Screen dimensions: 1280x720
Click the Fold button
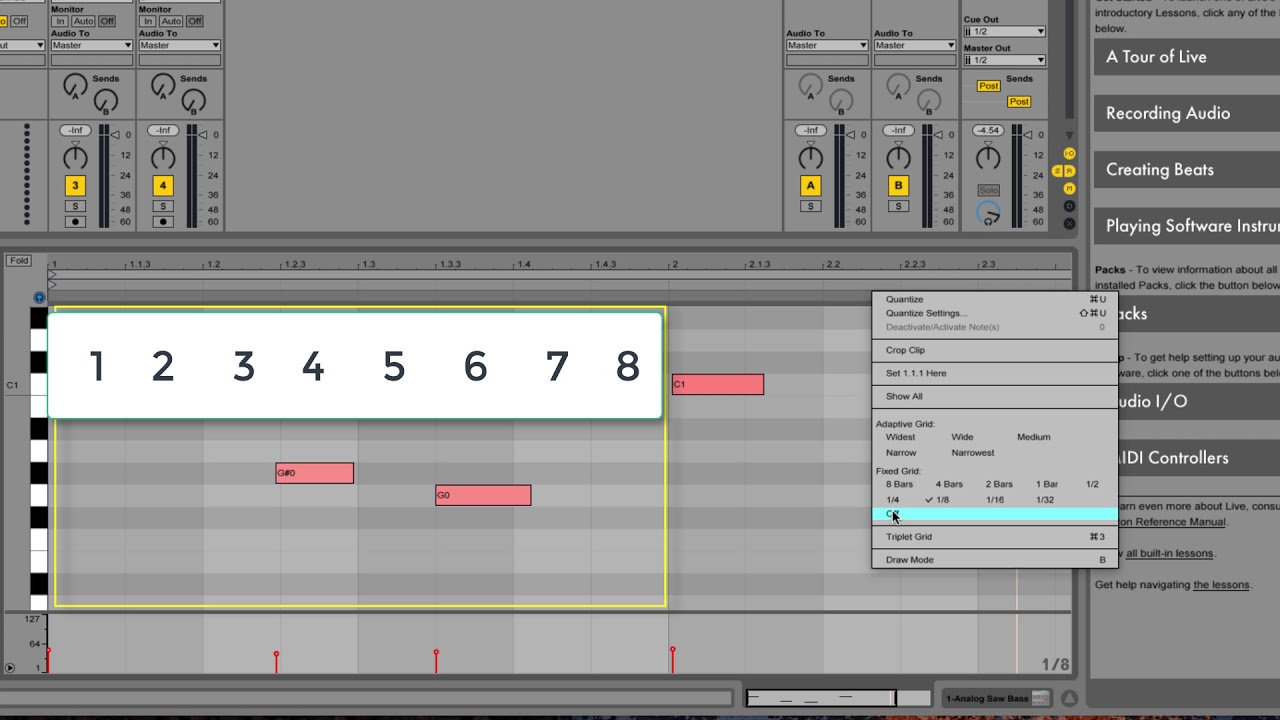click(19, 261)
